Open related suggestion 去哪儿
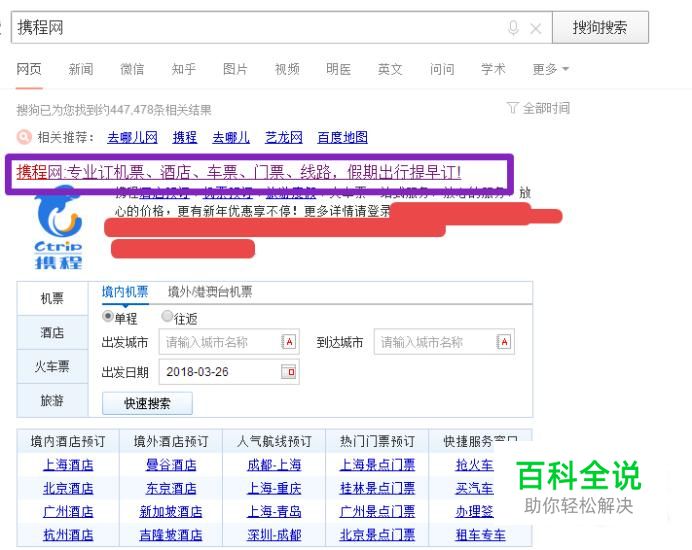The width and height of the screenshot is (692, 550). pos(231,137)
